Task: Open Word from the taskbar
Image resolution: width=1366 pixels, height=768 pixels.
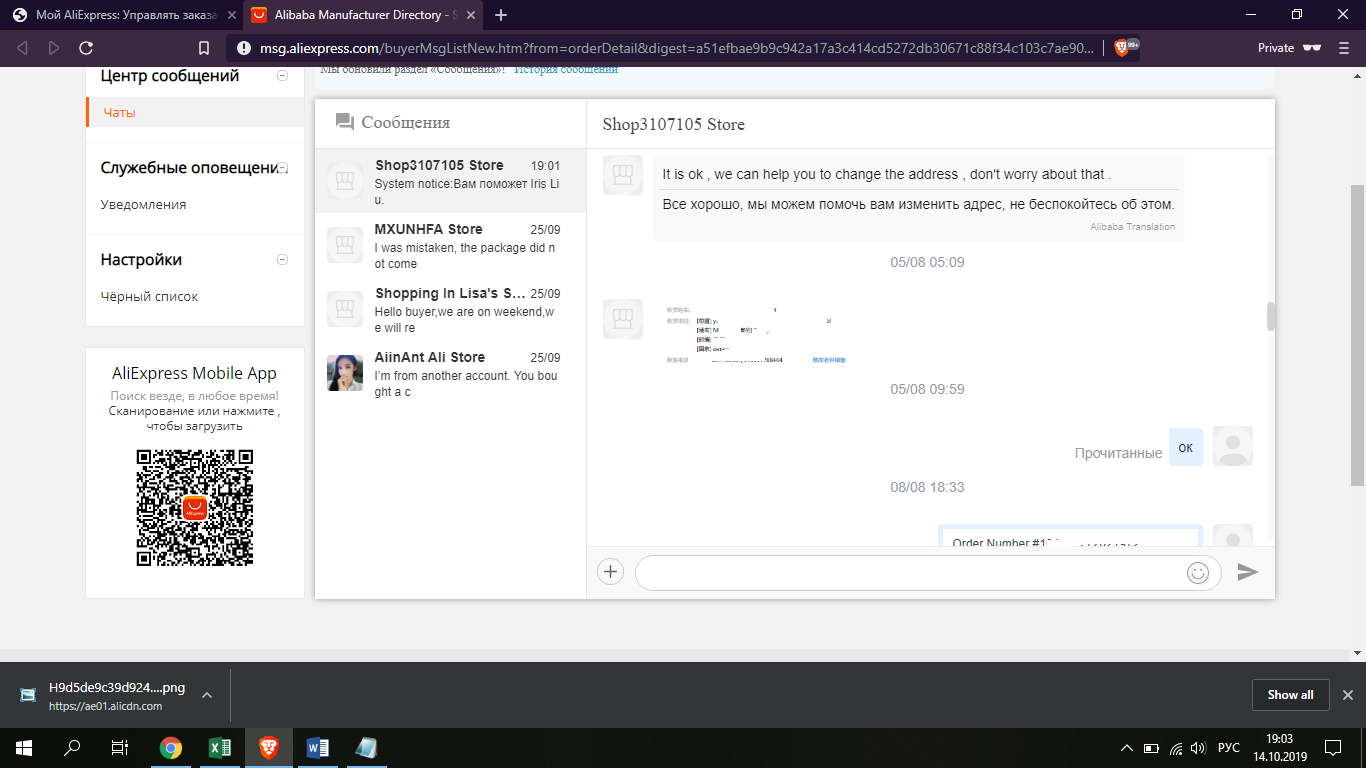Action: (x=318, y=747)
